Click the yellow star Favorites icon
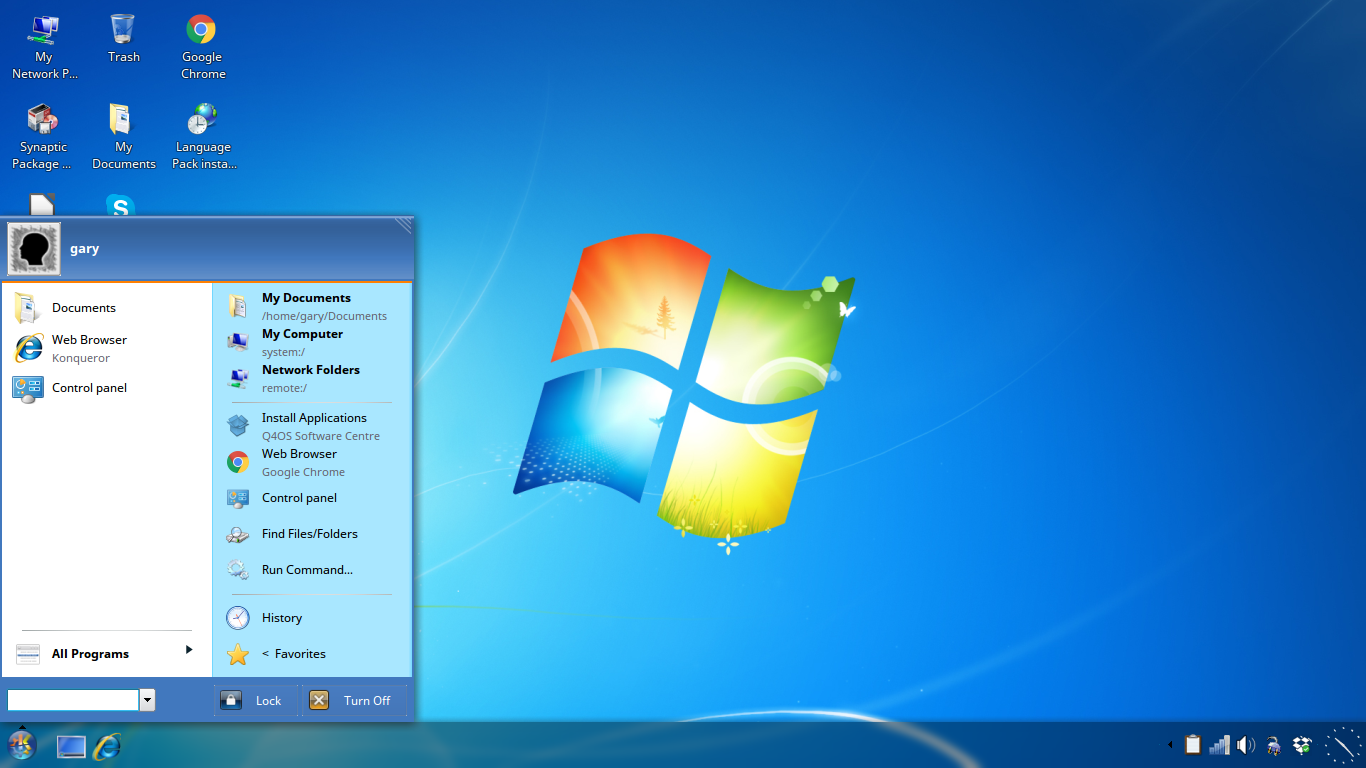1366x768 pixels. tap(238, 654)
